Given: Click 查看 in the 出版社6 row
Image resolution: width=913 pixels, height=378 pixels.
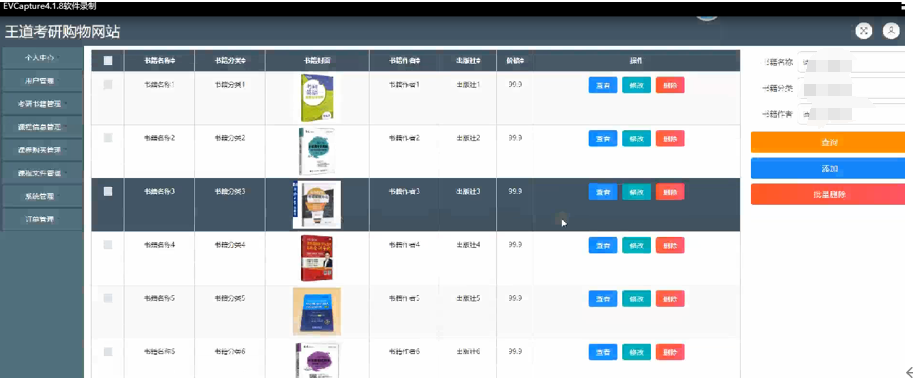Looking at the screenshot, I should pos(603,352).
